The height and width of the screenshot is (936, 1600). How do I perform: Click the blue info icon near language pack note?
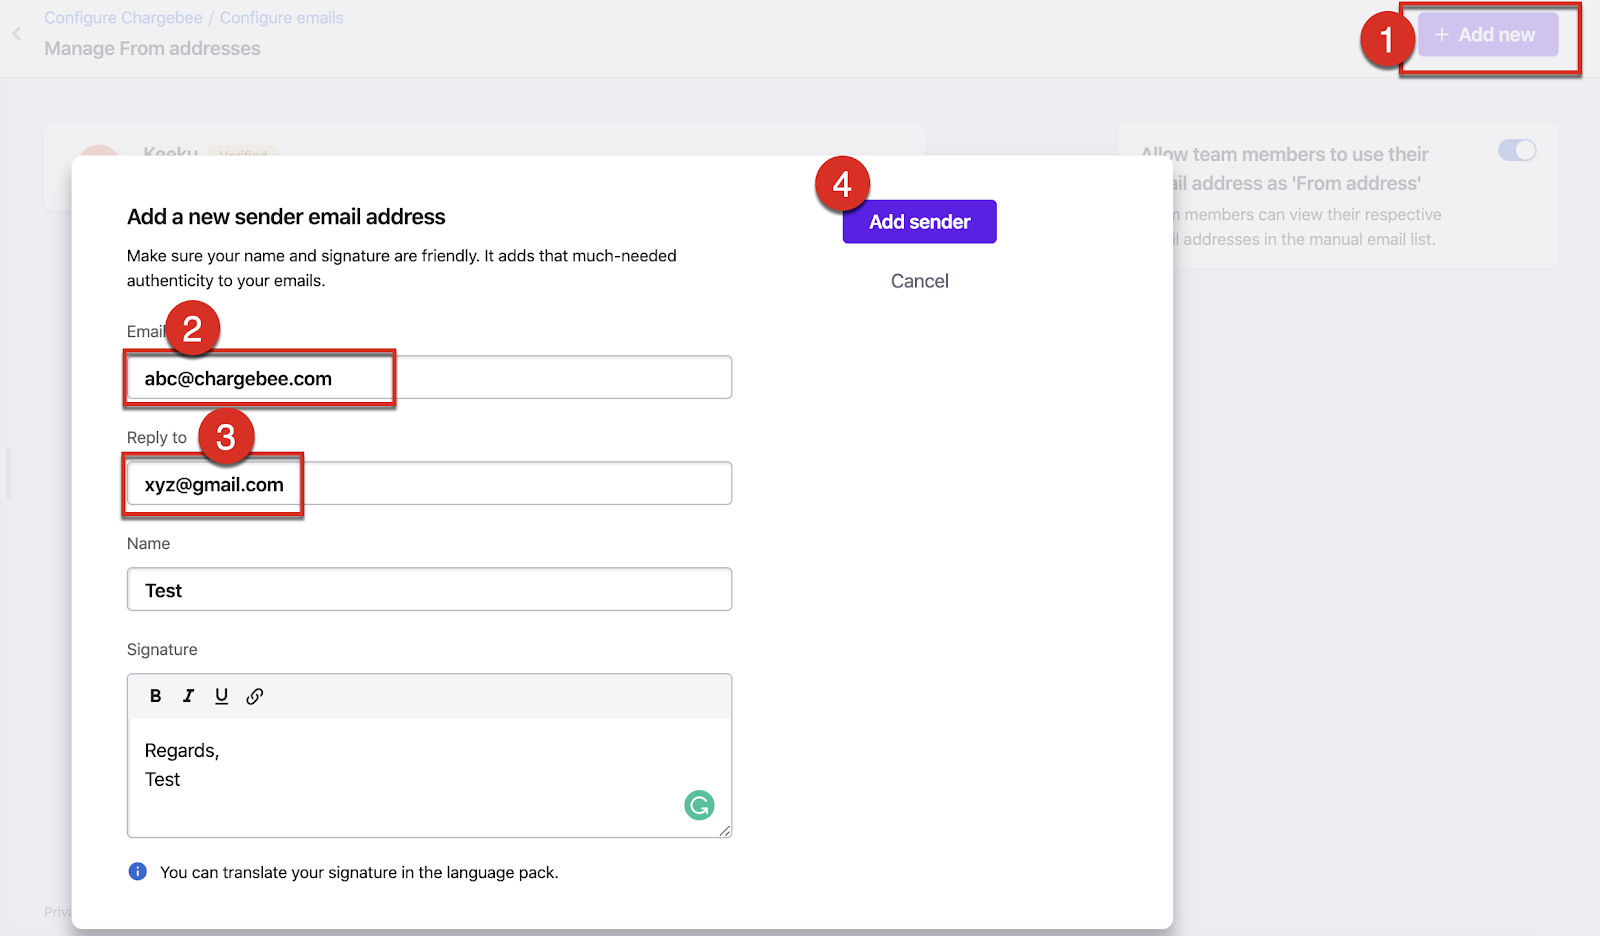coord(138,872)
